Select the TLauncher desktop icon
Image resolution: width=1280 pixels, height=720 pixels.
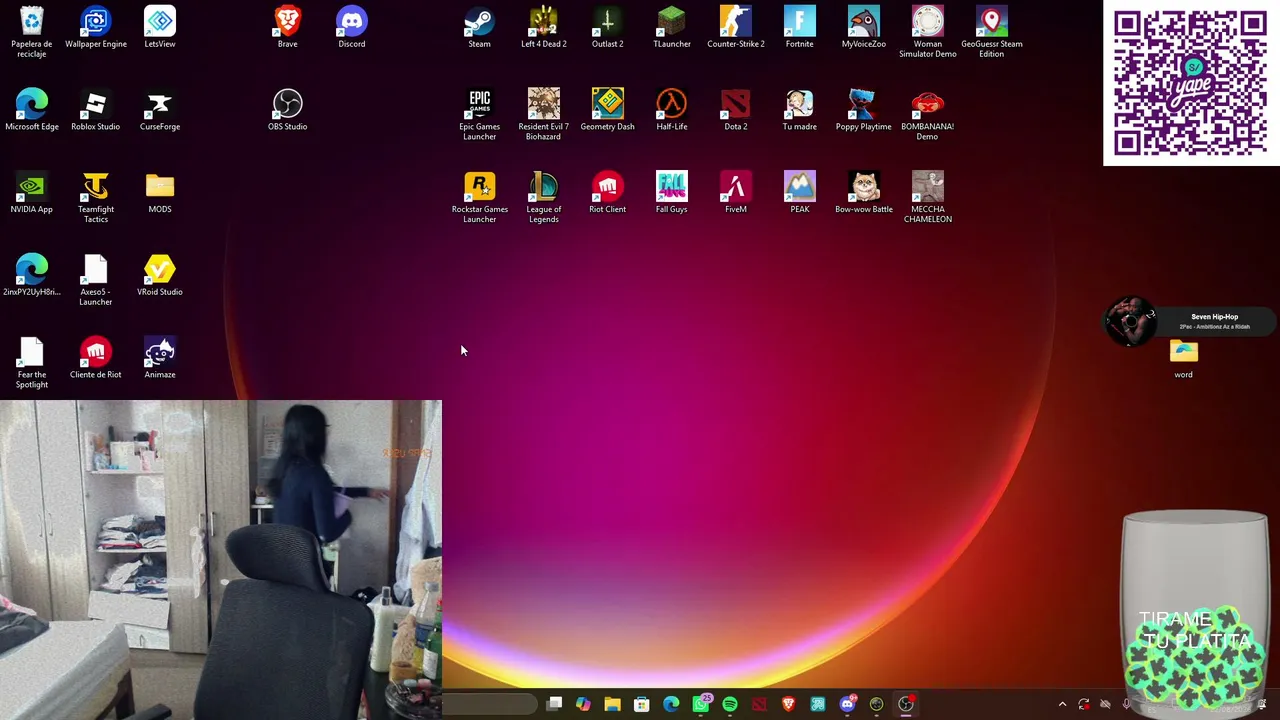point(672,27)
